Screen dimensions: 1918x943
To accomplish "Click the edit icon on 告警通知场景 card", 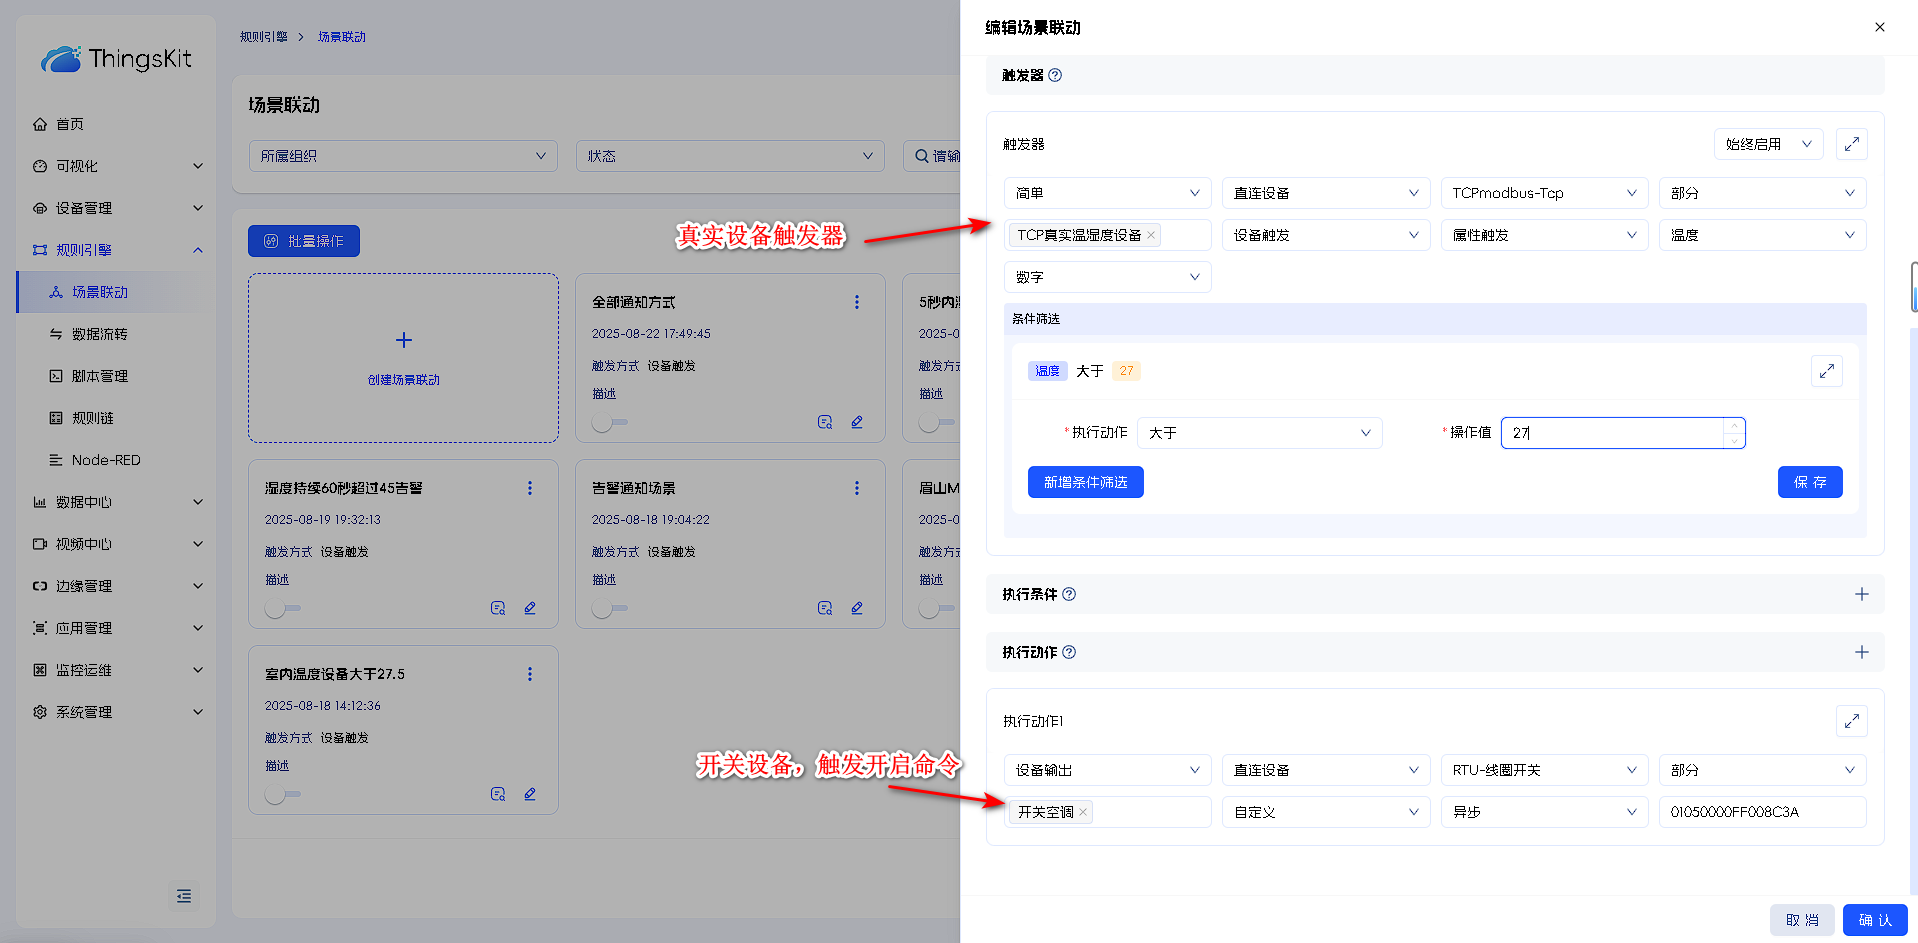I will pyautogui.click(x=857, y=608).
